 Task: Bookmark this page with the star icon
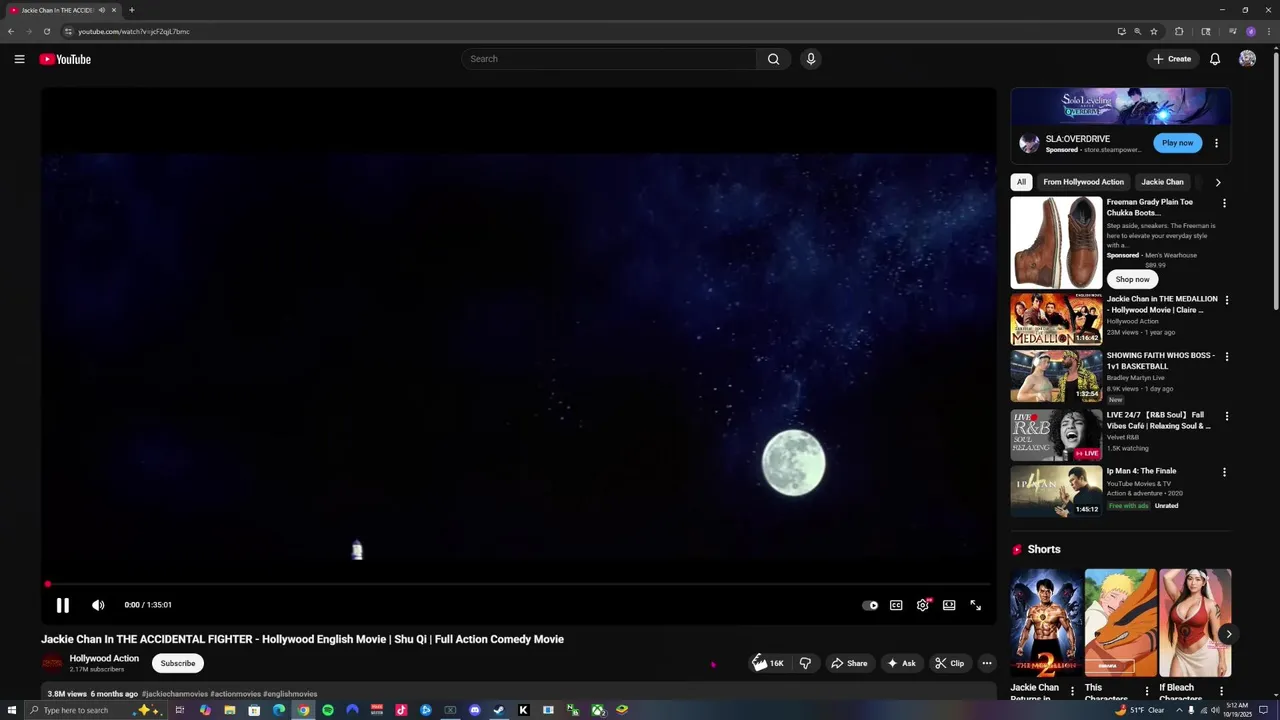pos(1154,31)
